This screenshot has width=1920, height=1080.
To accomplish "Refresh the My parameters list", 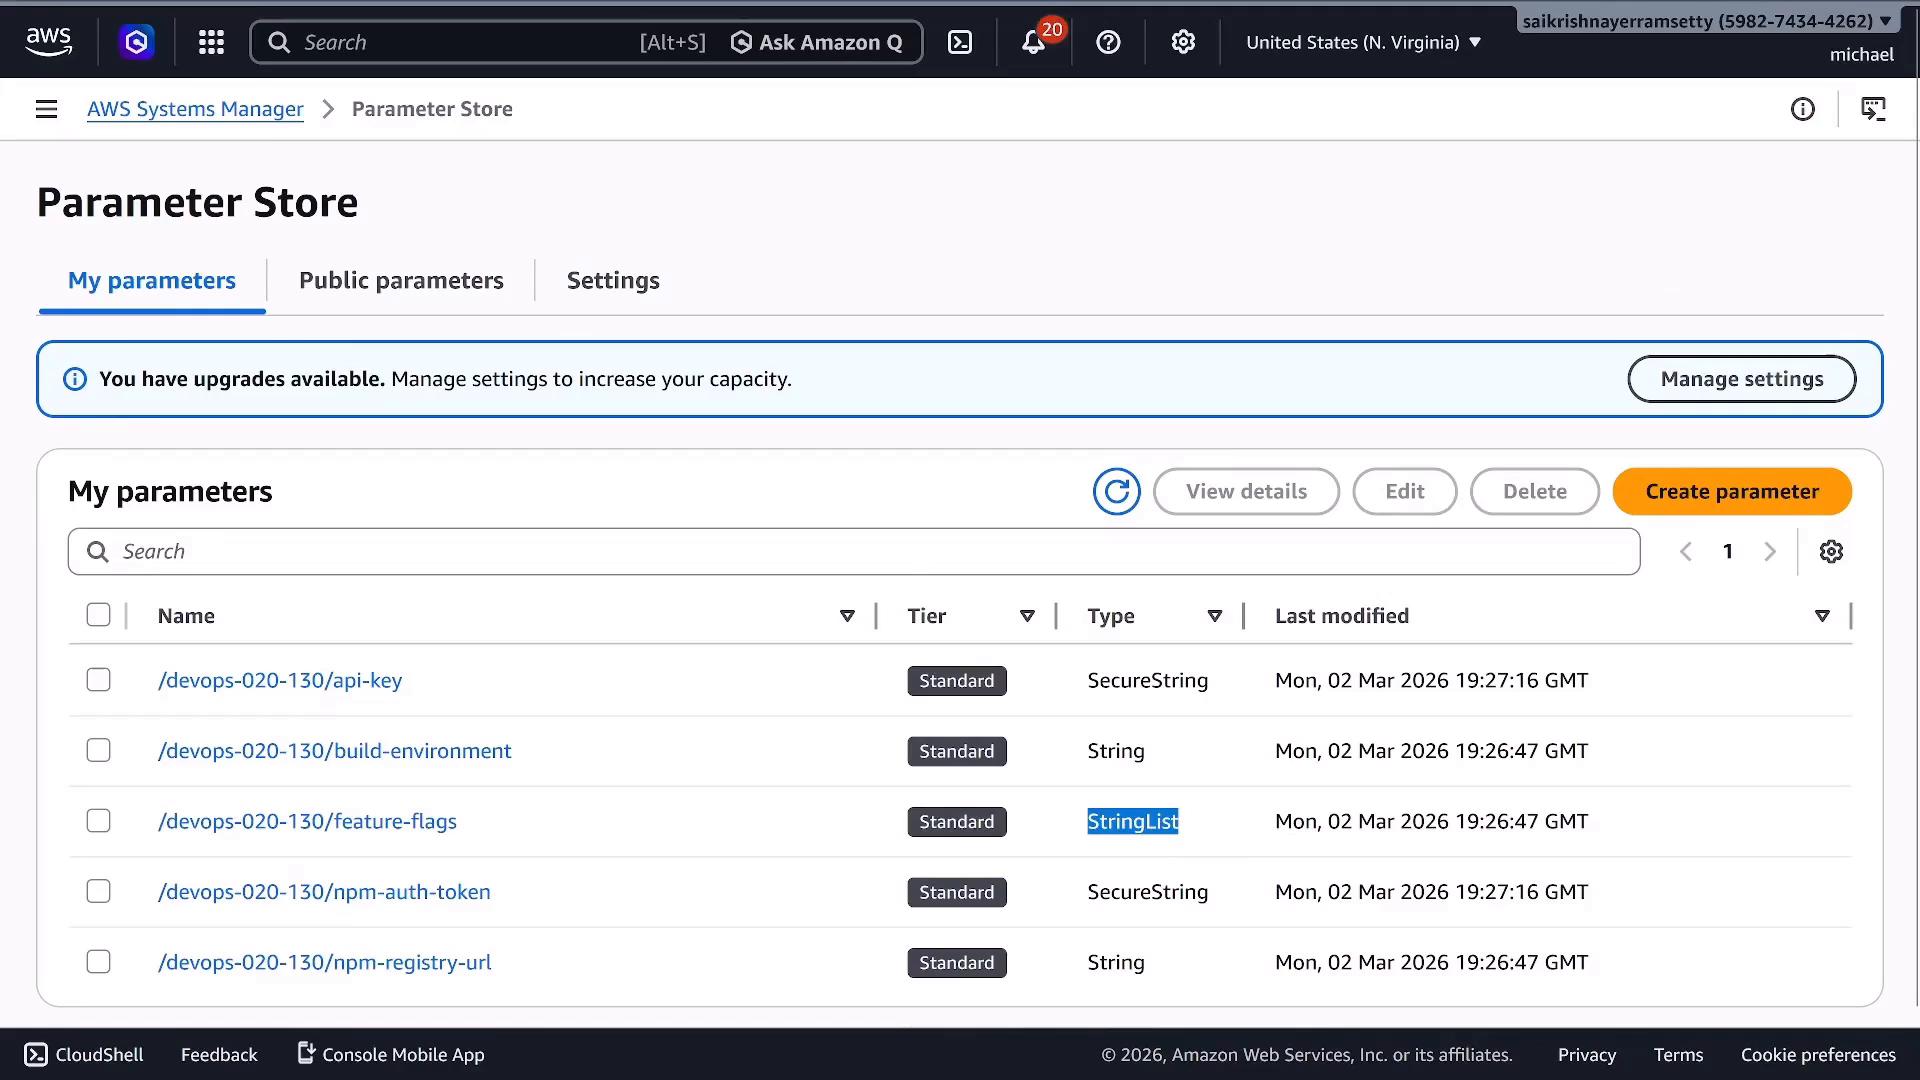I will click(1117, 491).
